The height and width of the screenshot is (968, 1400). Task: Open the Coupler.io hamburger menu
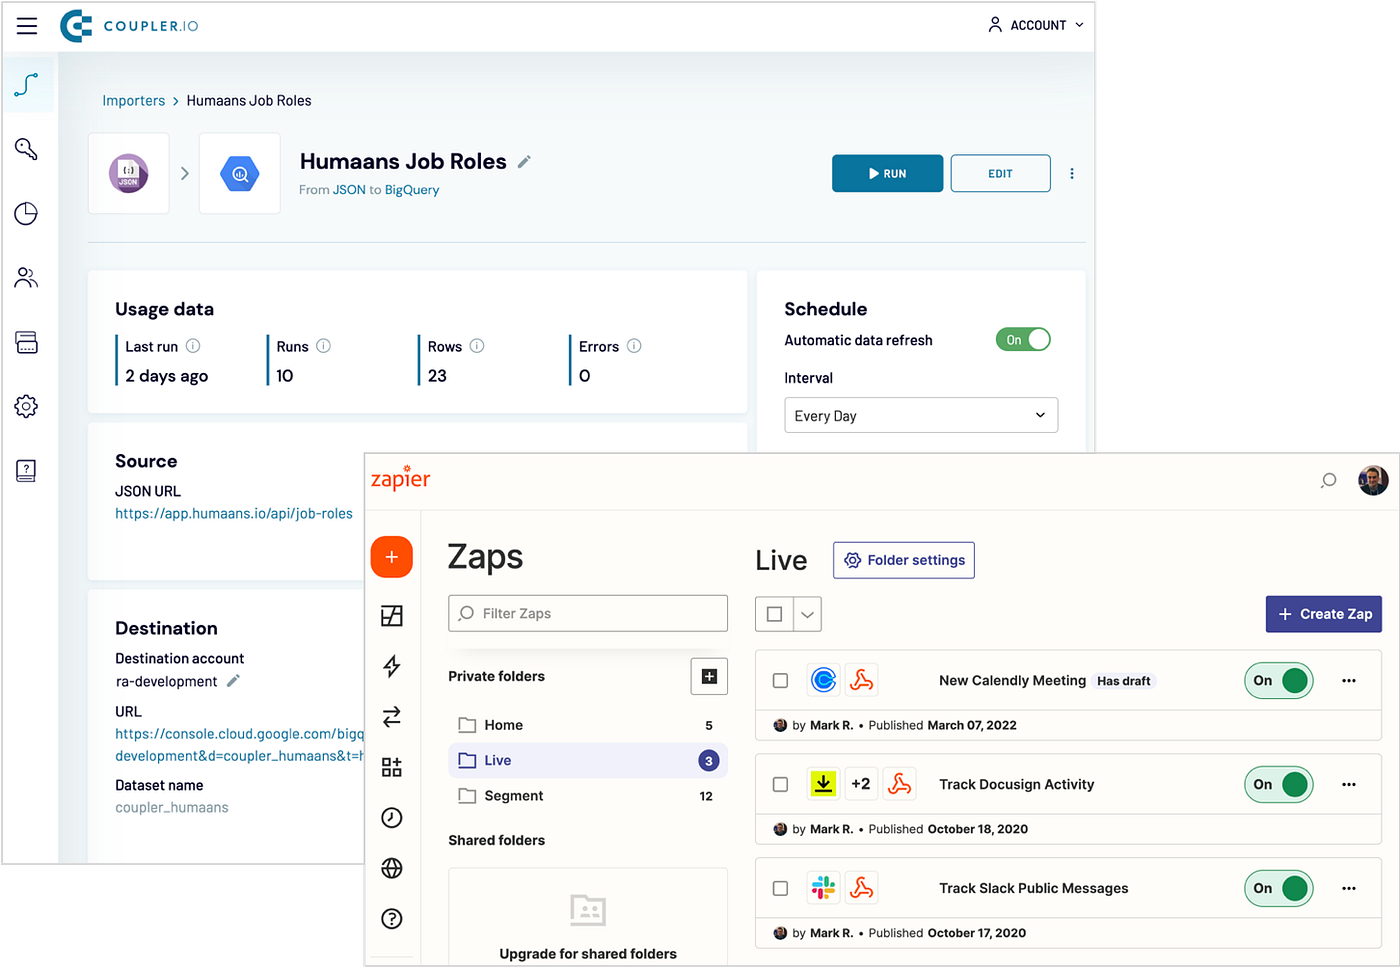27,26
